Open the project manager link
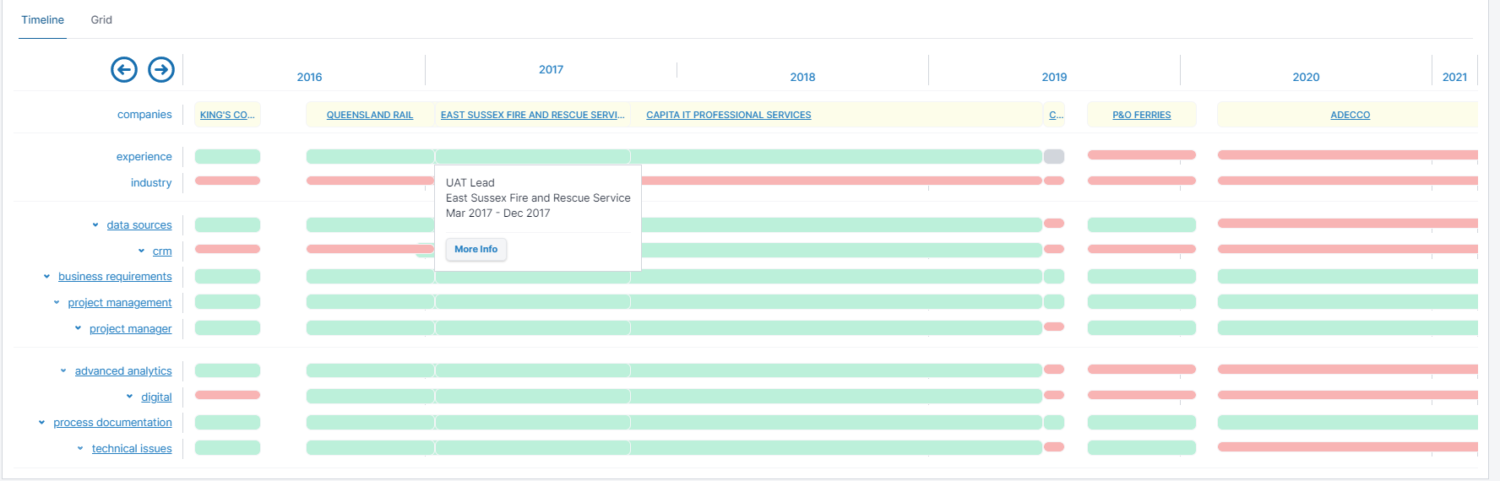This screenshot has height=481, width=1500. 131,328
